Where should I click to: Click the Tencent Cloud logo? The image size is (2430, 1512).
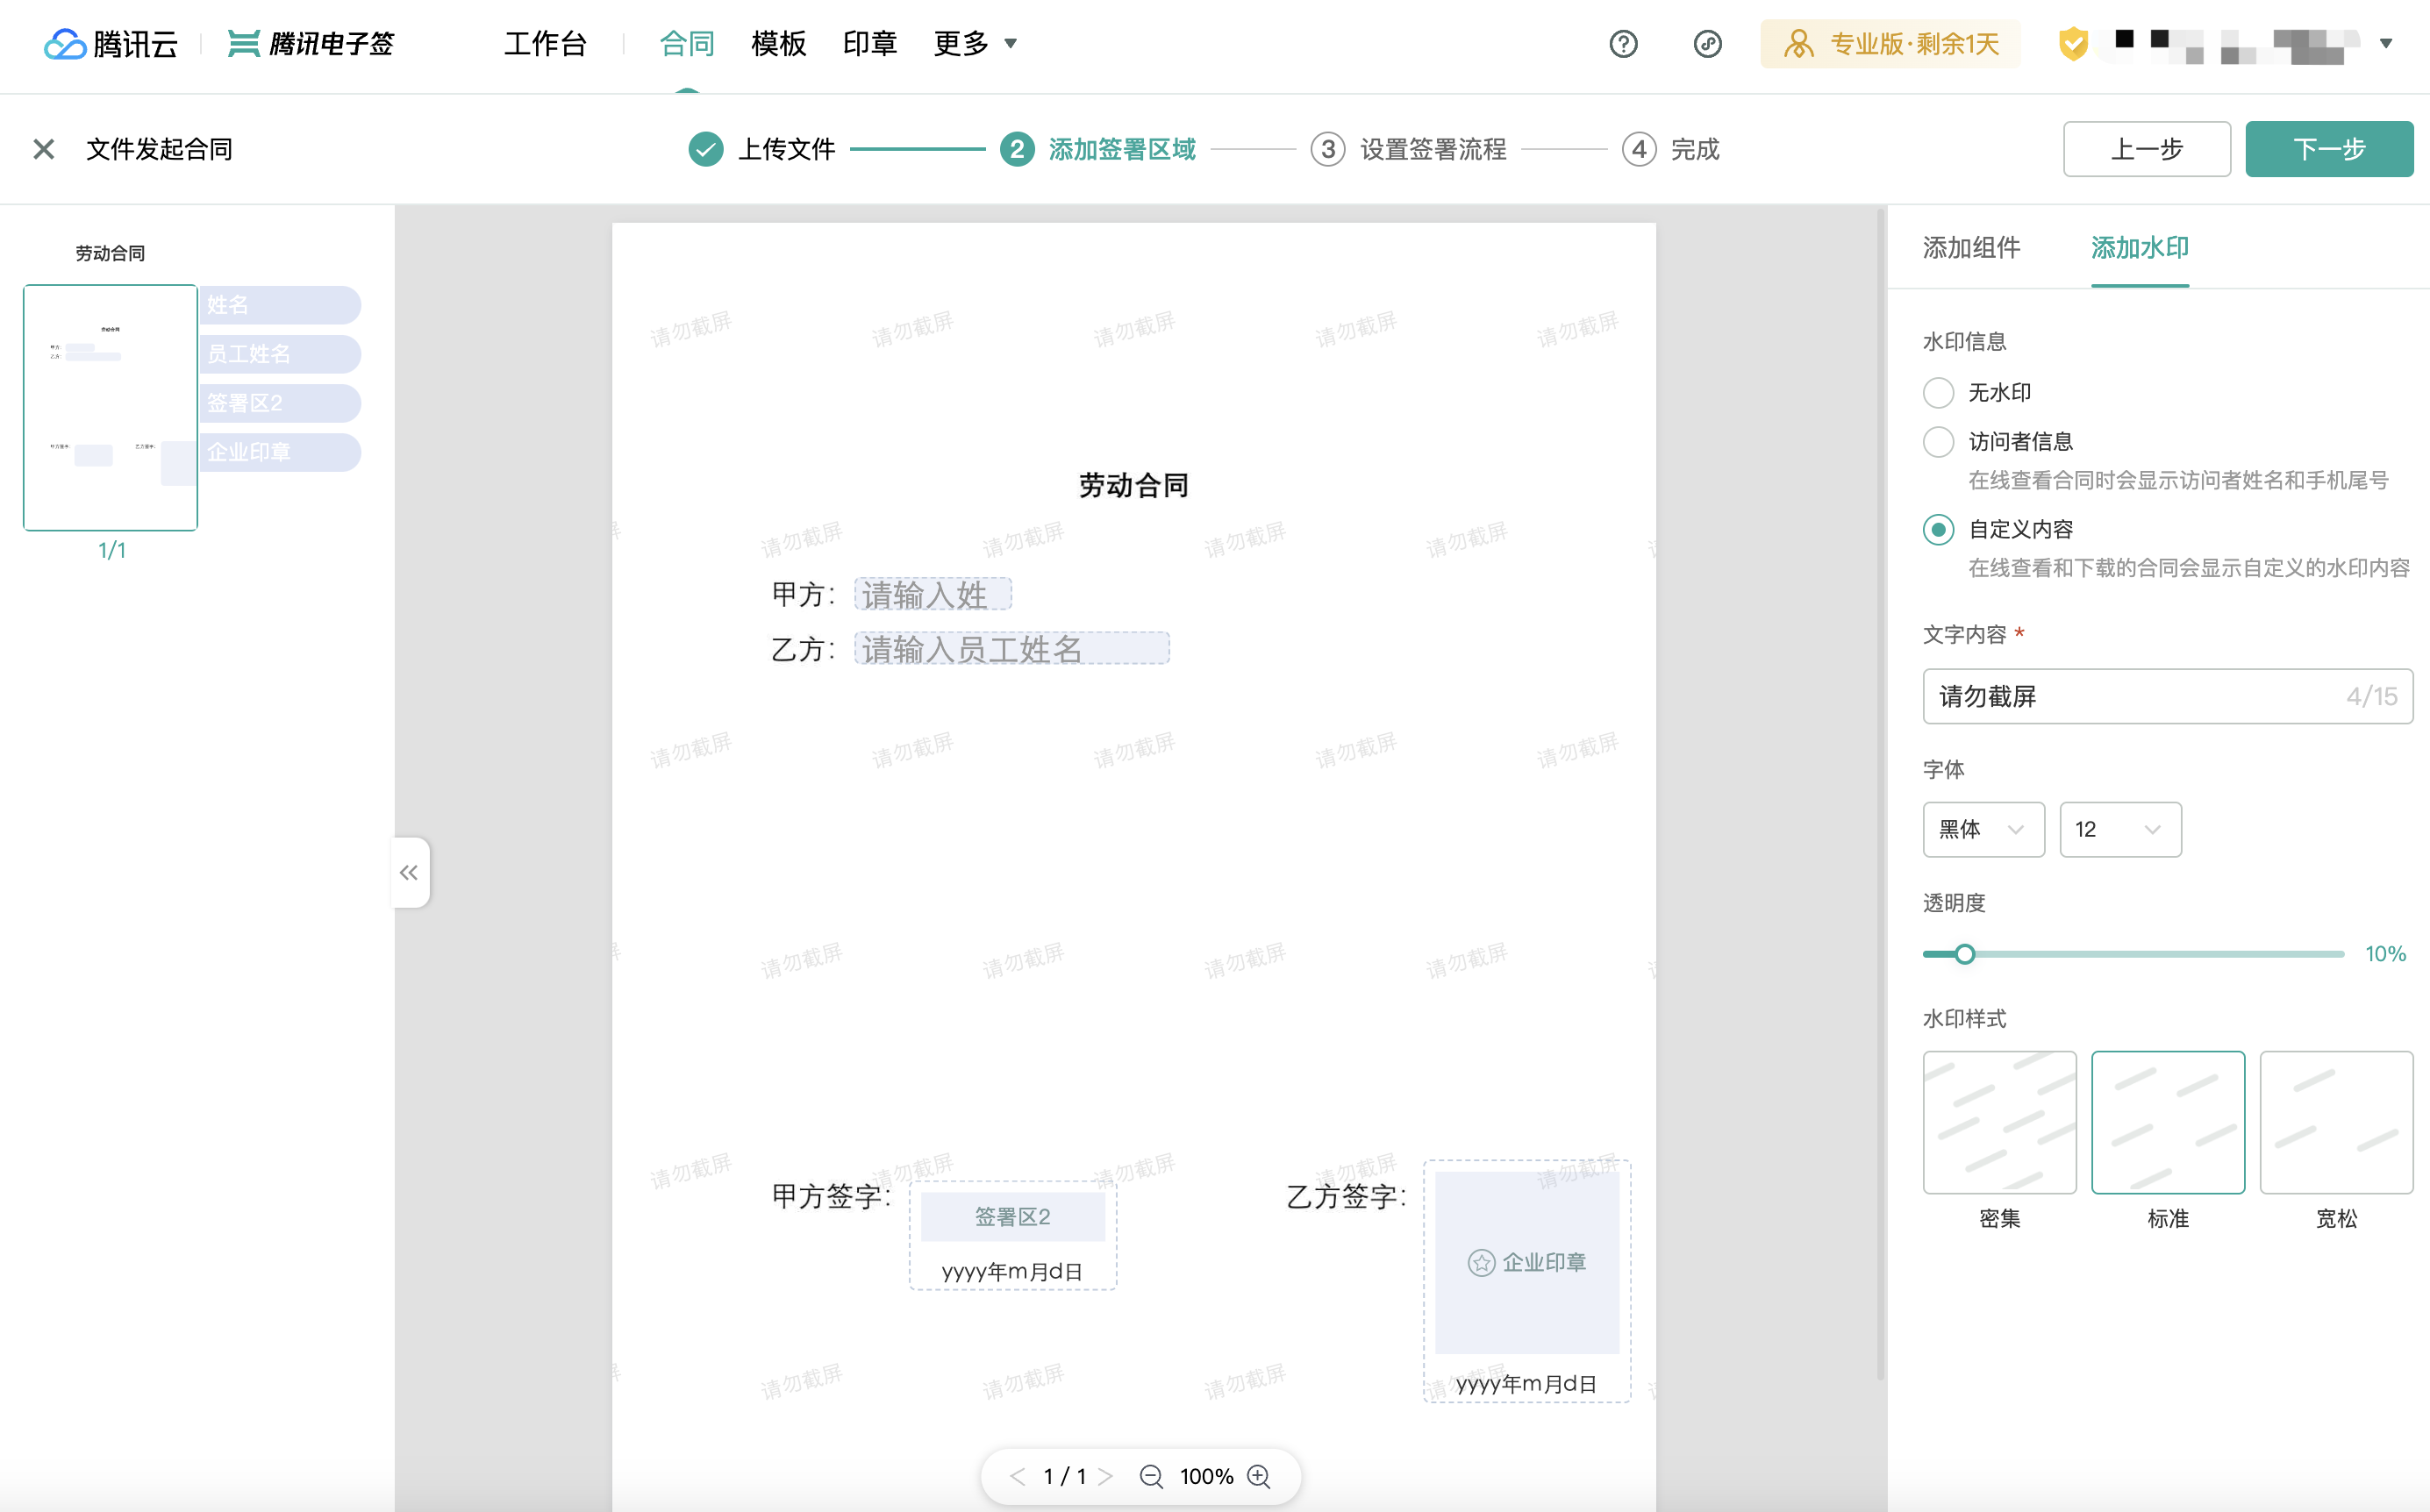coord(111,44)
